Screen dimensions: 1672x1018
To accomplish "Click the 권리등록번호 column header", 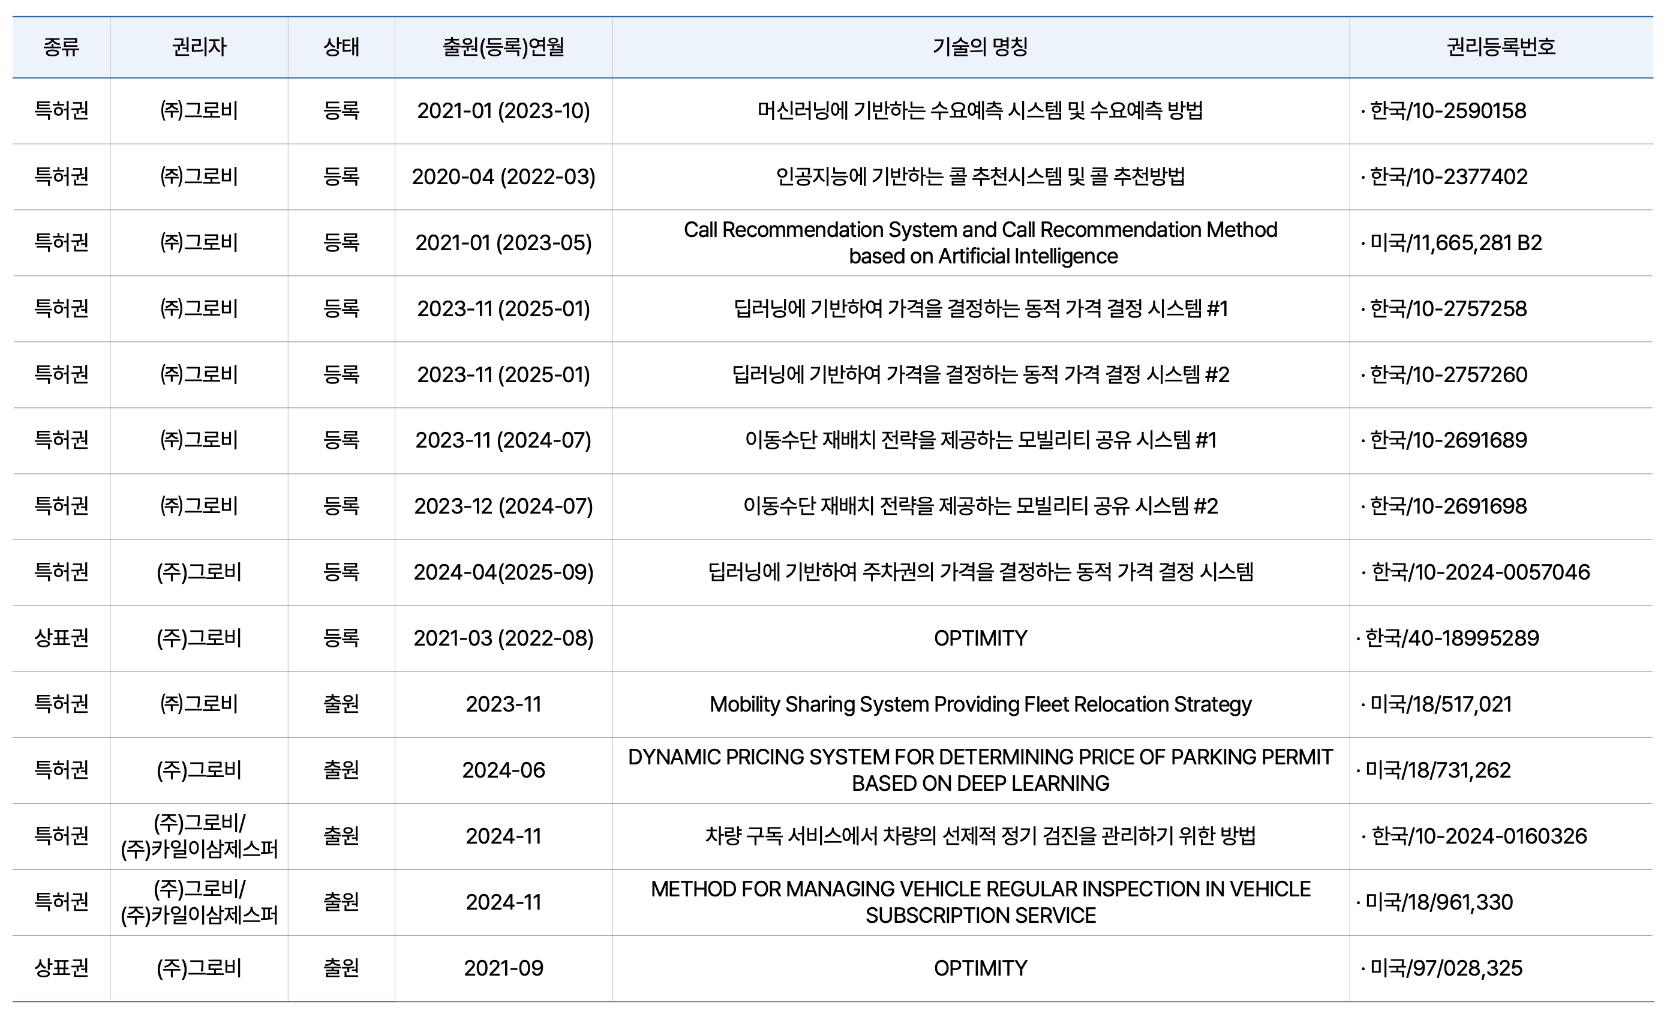I will point(1500,47).
